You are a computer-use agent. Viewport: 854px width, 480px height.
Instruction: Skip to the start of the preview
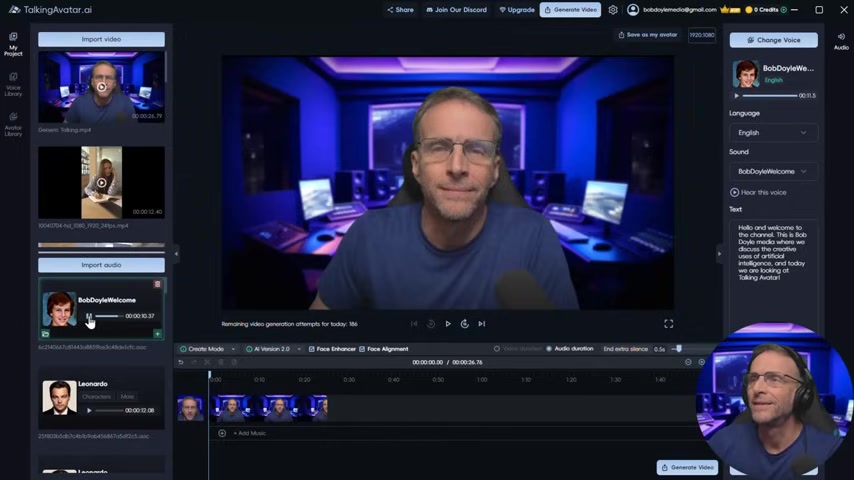[x=414, y=324]
